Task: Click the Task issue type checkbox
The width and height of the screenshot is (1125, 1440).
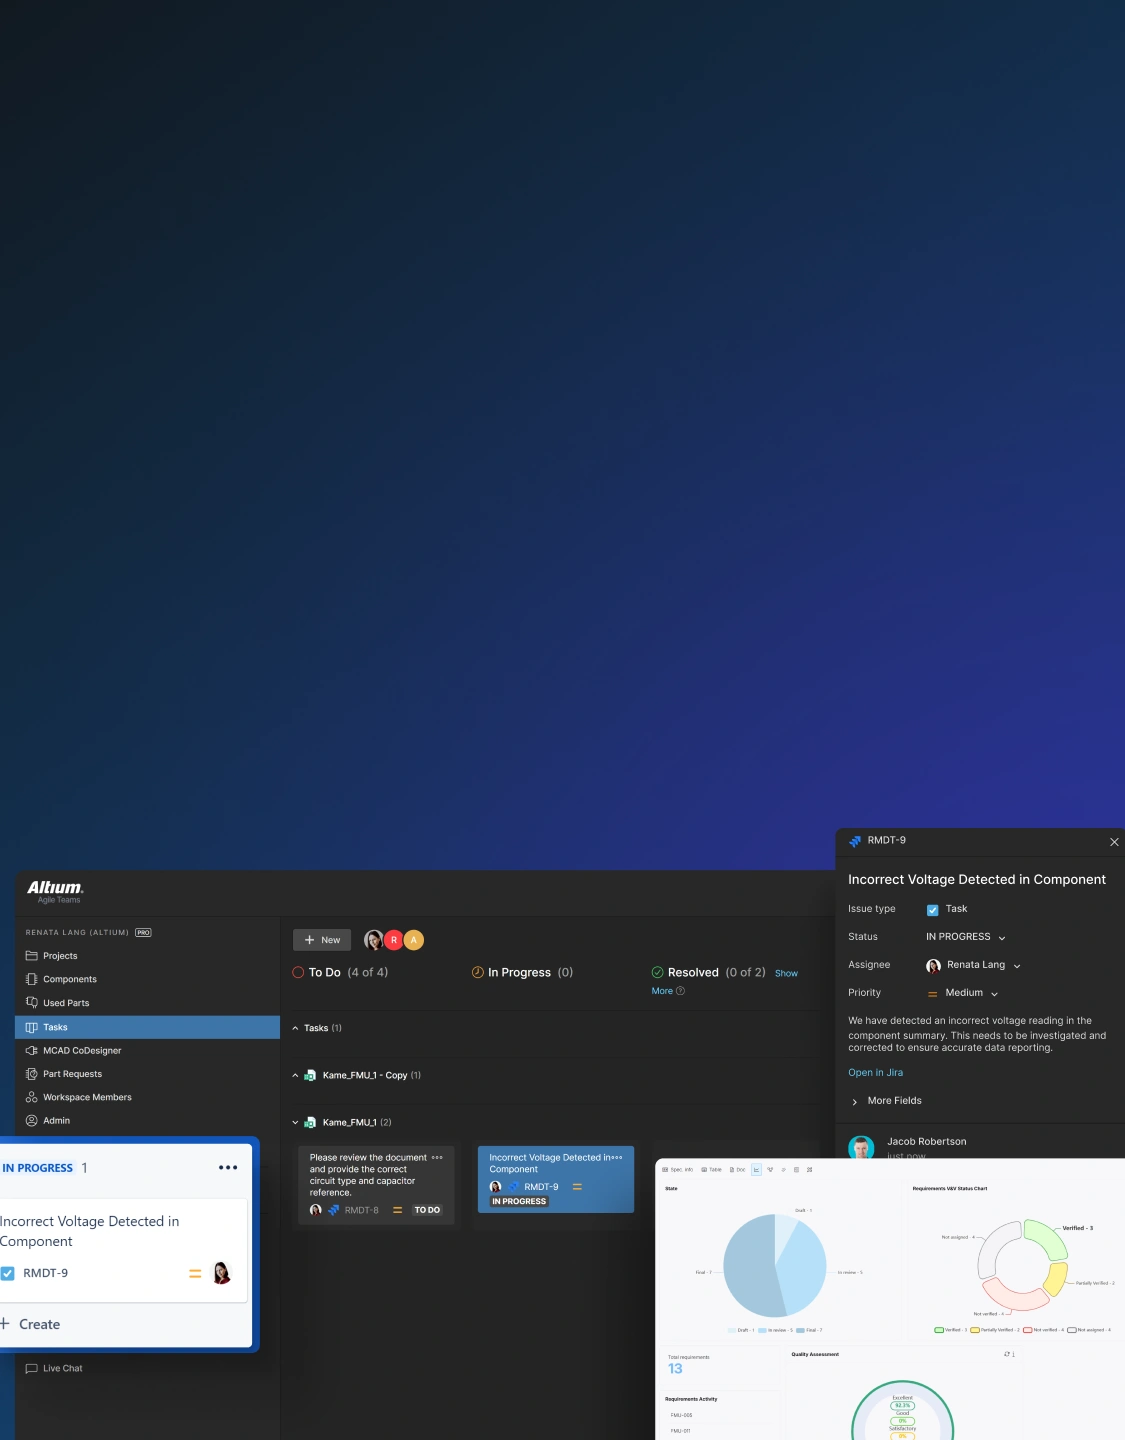Action: click(932, 910)
